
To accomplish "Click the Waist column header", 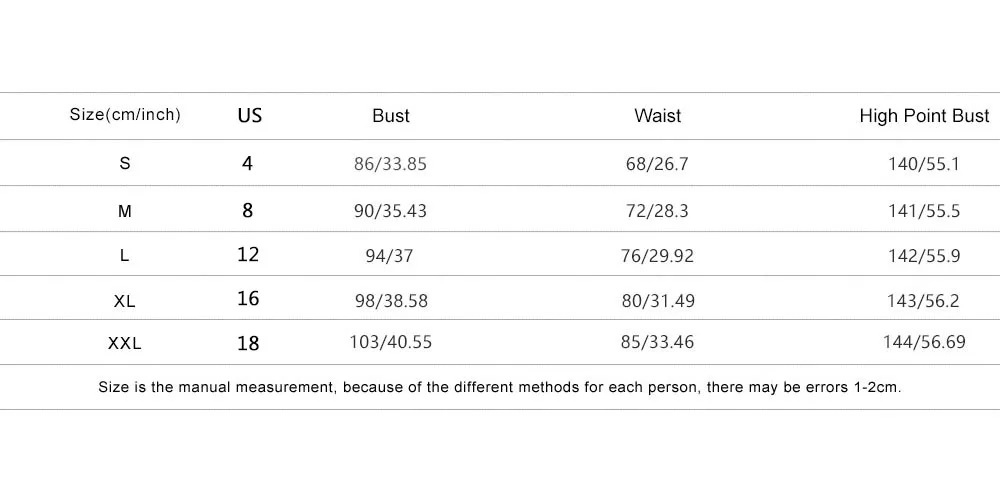I will click(x=658, y=115).
